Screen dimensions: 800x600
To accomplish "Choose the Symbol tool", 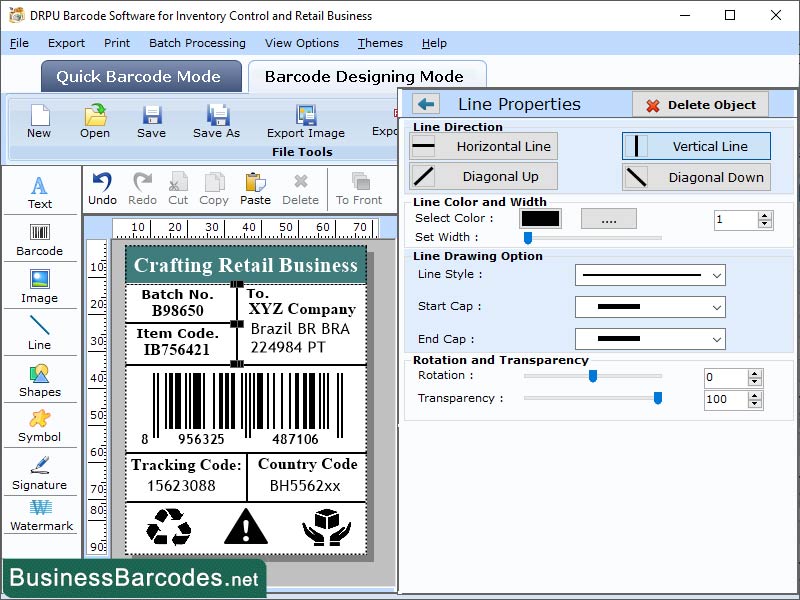I will click(40, 427).
